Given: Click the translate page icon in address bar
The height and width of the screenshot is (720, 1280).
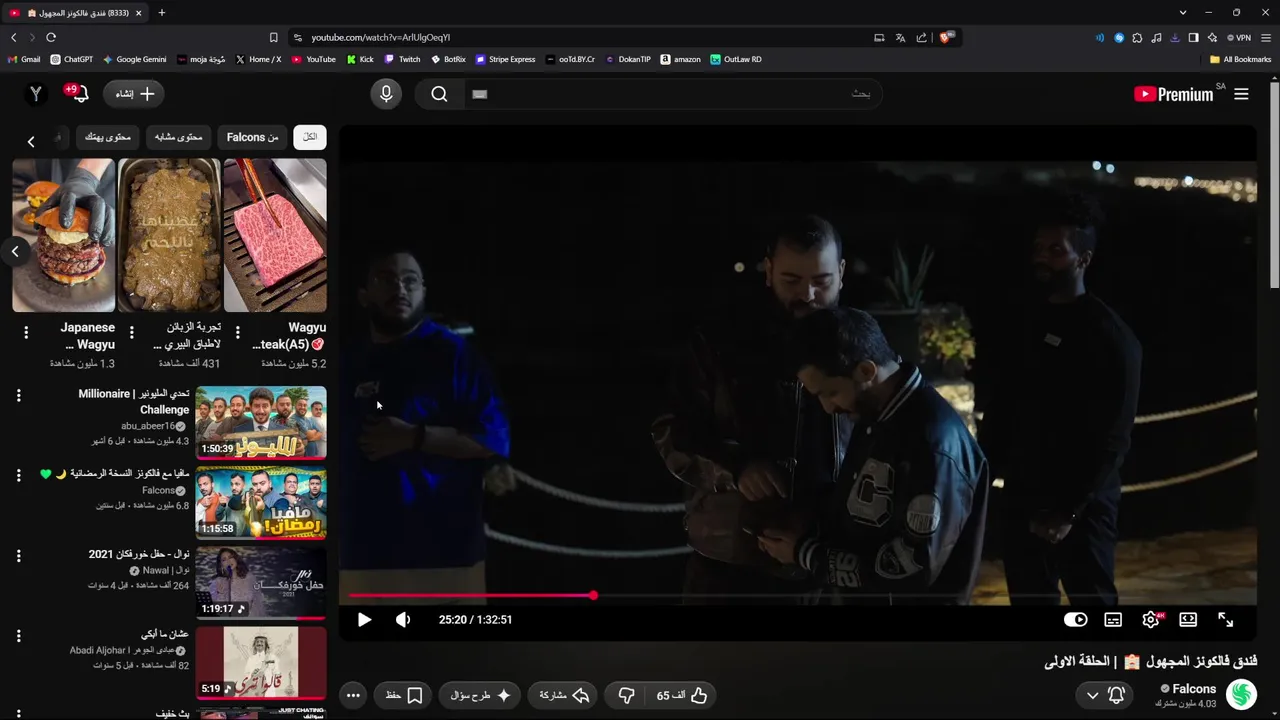Looking at the screenshot, I should click(x=900, y=37).
